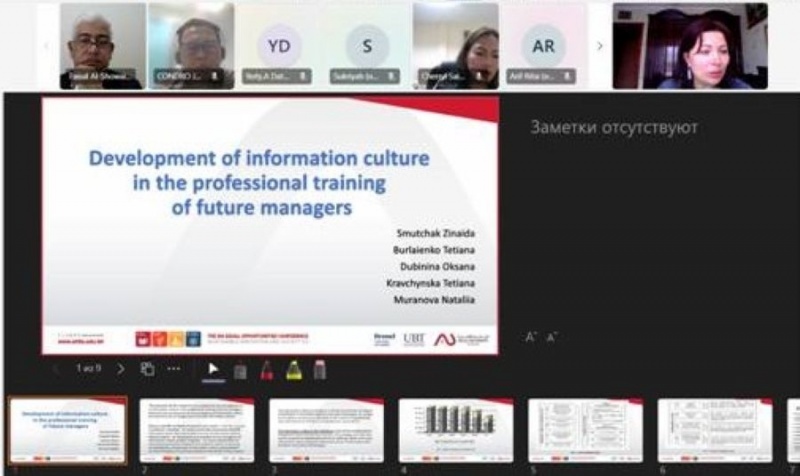Activate the yellow highlighter tool
This screenshot has height=476, width=800.
coord(294,370)
